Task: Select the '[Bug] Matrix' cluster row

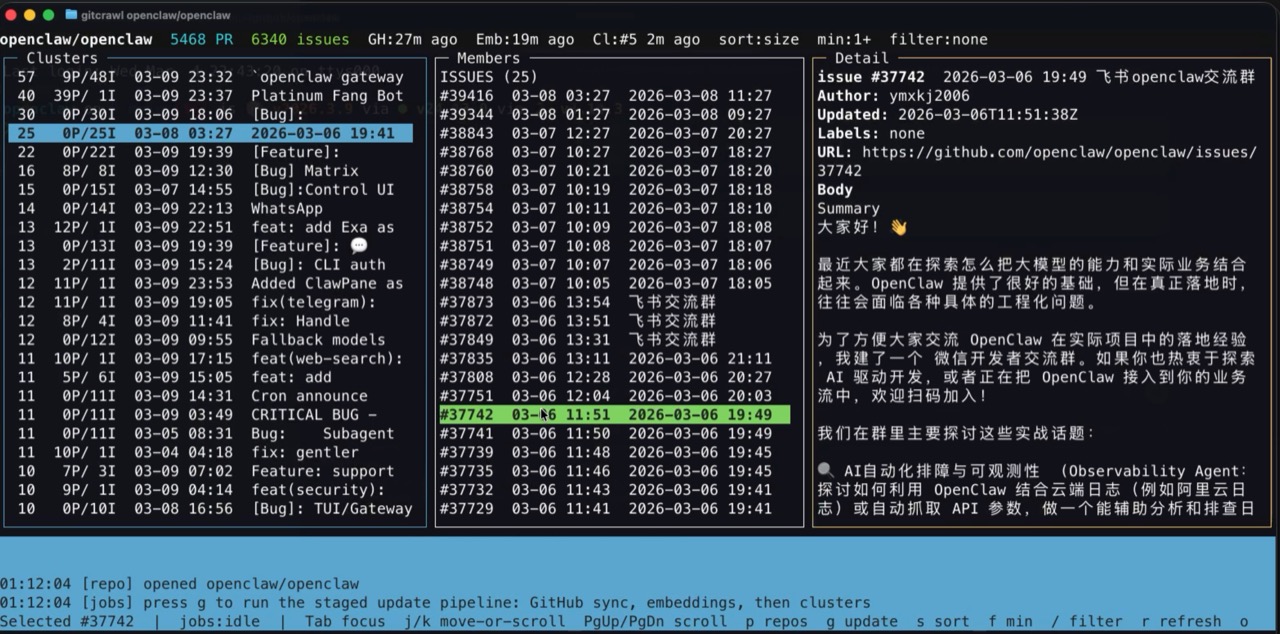Action: tap(210, 171)
